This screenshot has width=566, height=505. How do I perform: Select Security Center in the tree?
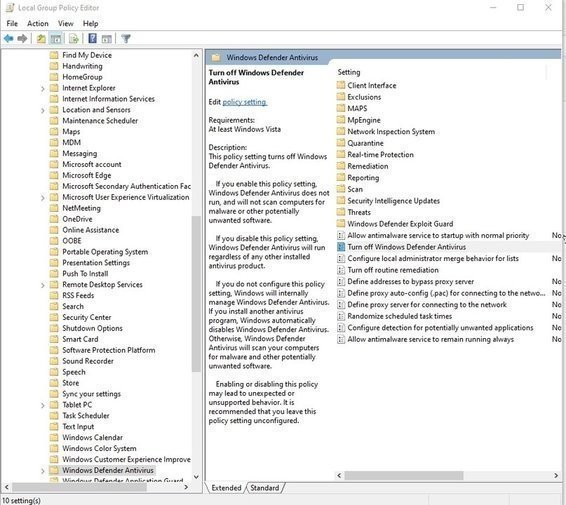click(x=87, y=317)
